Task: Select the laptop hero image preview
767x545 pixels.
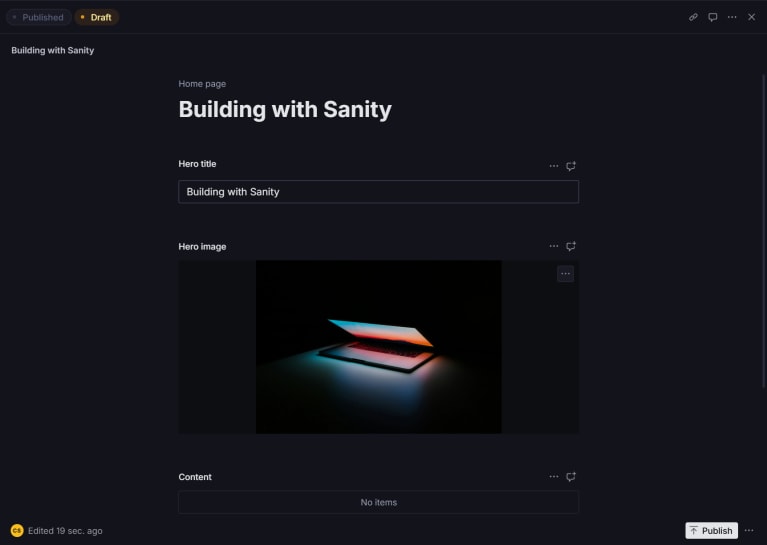Action: click(379, 347)
